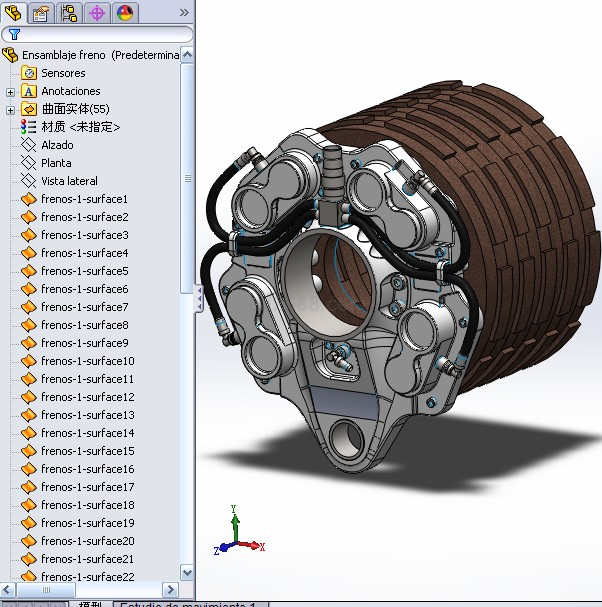Click the Planta plane icon
Viewport: 602px width, 607px height.
pos(29,163)
